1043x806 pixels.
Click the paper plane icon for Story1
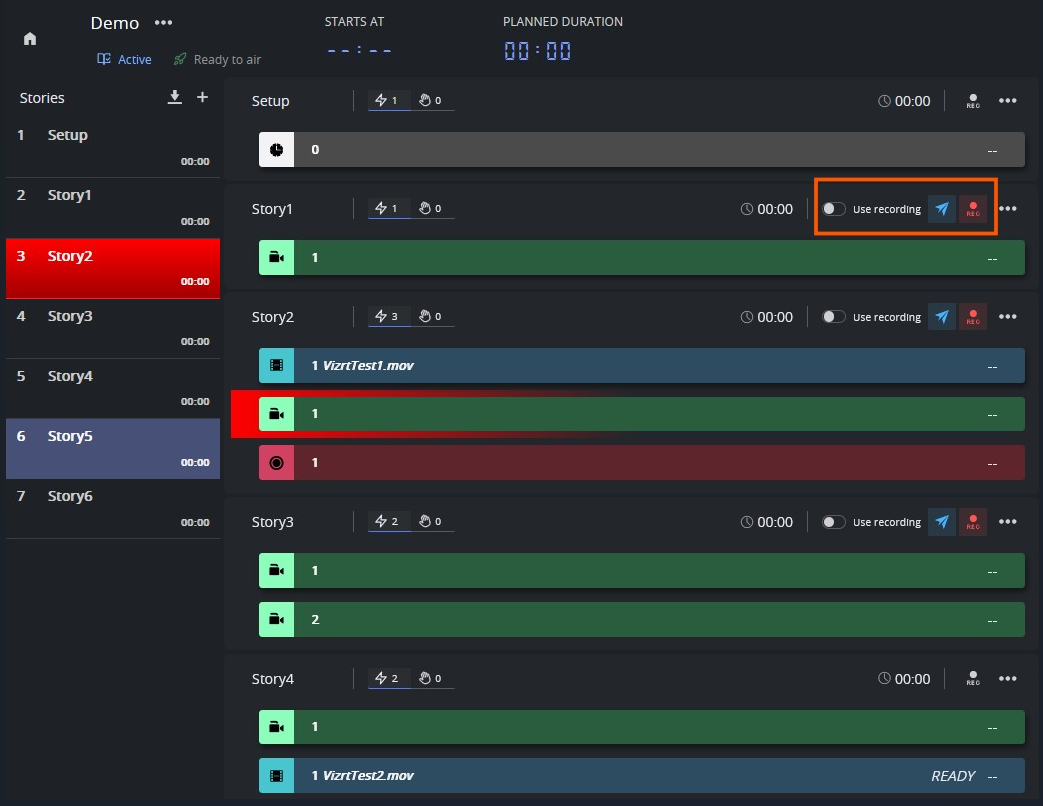pyautogui.click(x=941, y=209)
